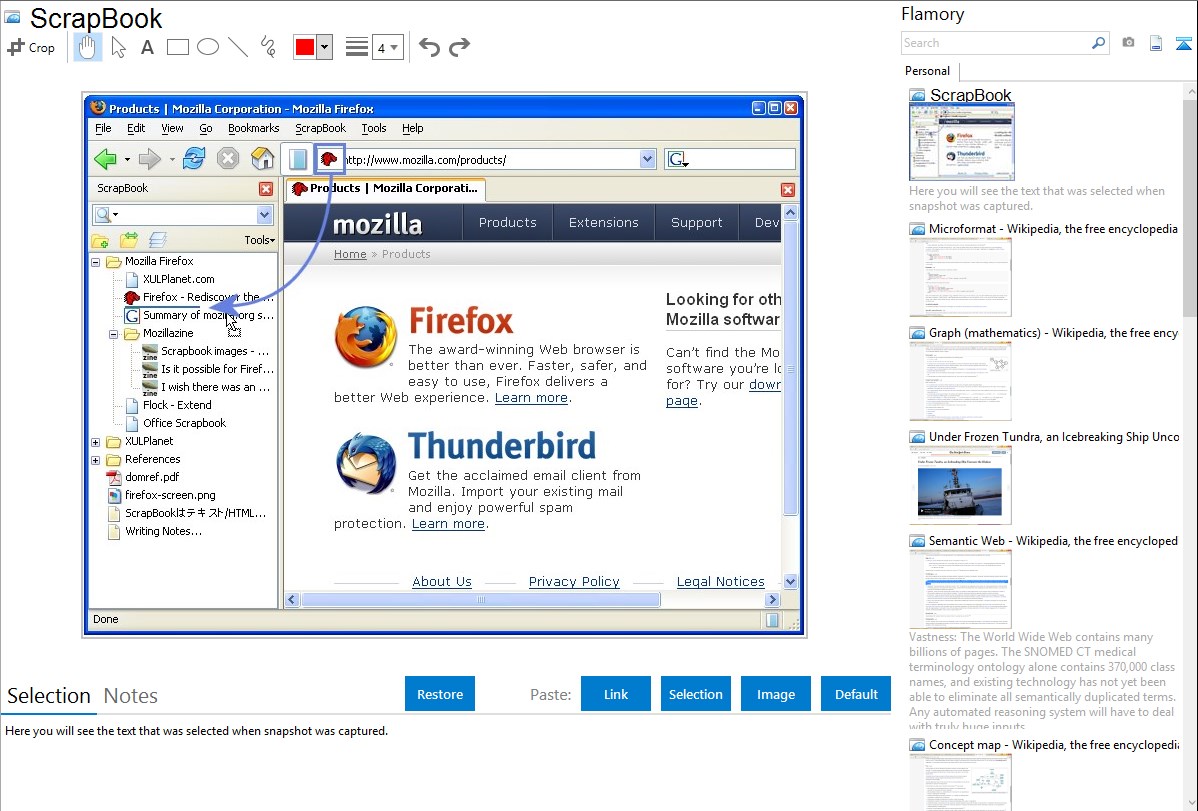Undo the last edit
Viewport: 1198px width, 811px height.
click(x=429, y=47)
